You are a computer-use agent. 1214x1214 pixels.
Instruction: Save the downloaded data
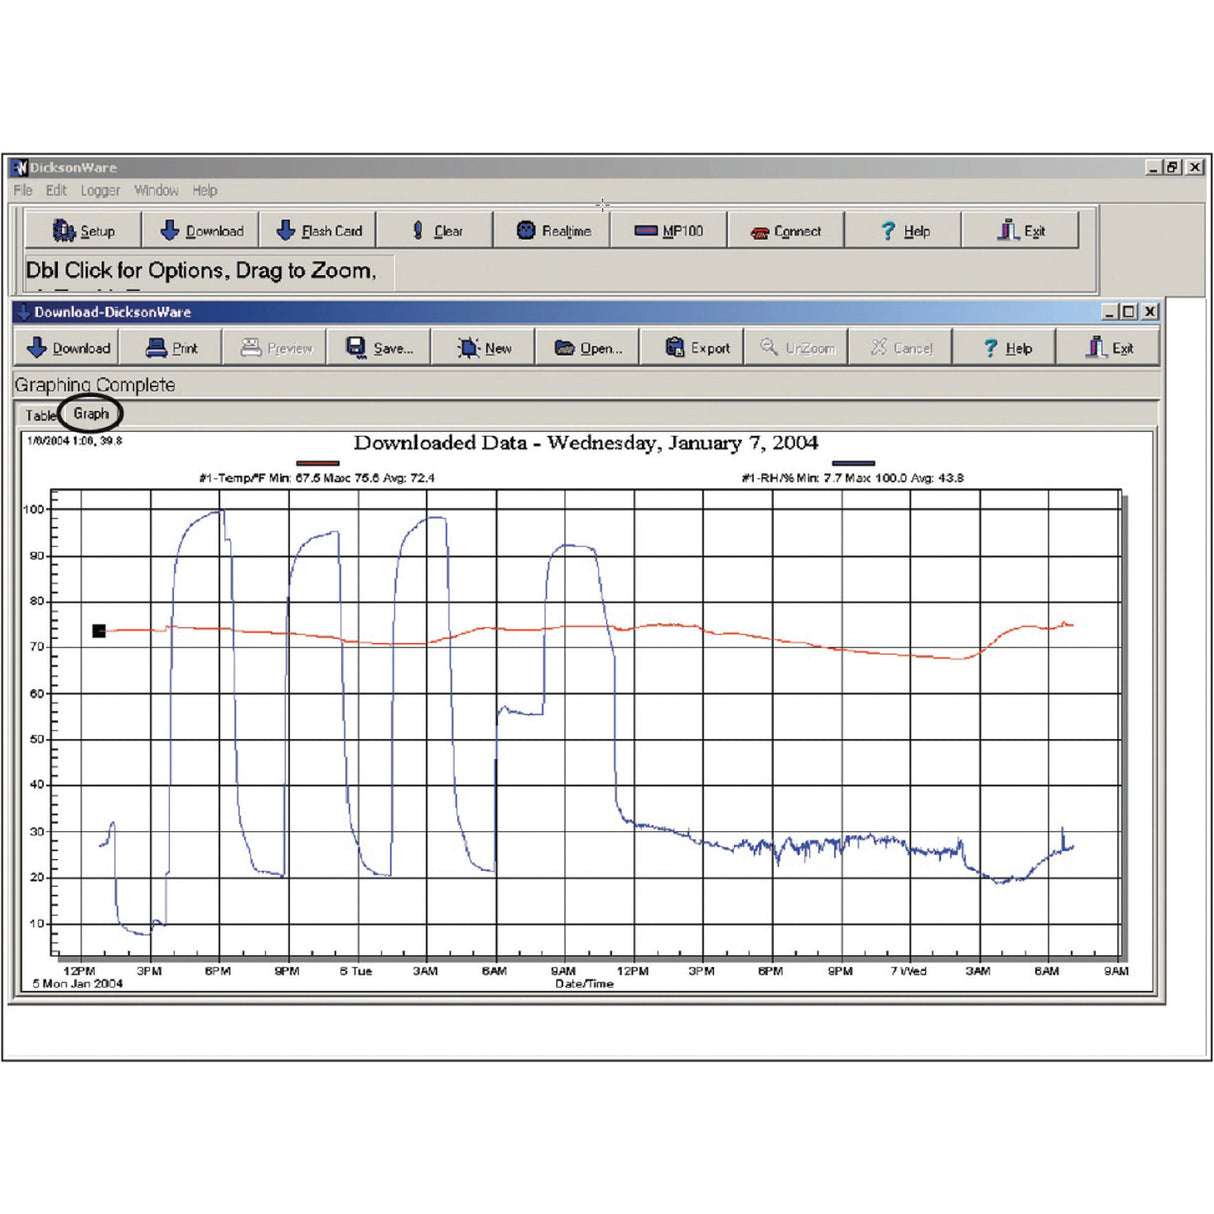click(x=380, y=347)
